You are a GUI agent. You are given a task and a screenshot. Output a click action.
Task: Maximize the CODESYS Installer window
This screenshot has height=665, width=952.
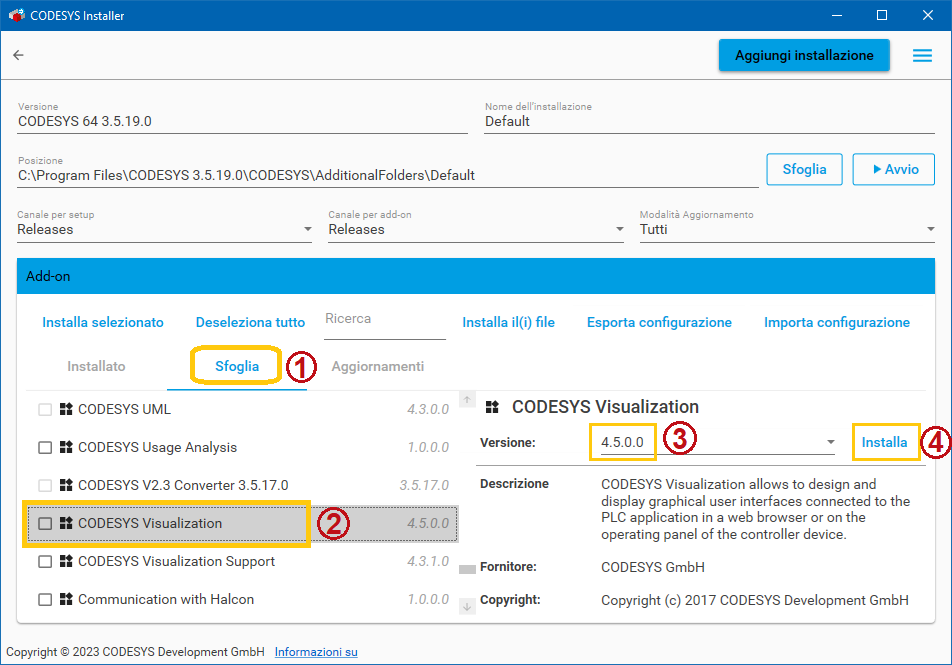pos(882,15)
